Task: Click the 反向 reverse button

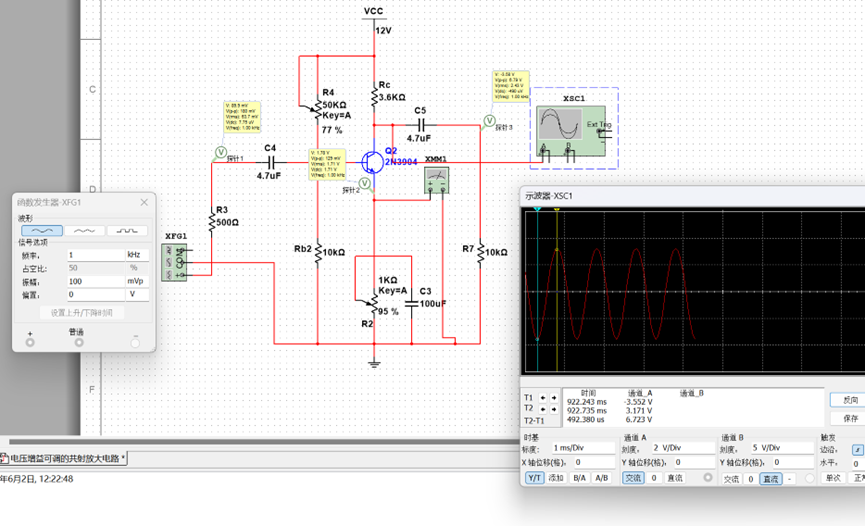Action: [x=850, y=400]
